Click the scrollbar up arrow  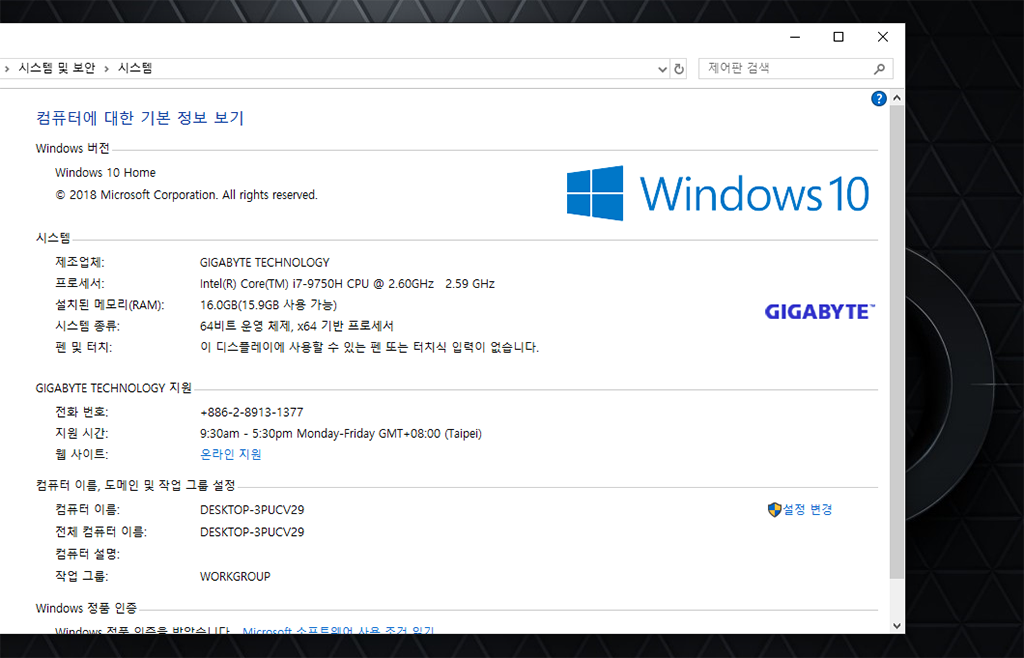click(897, 99)
